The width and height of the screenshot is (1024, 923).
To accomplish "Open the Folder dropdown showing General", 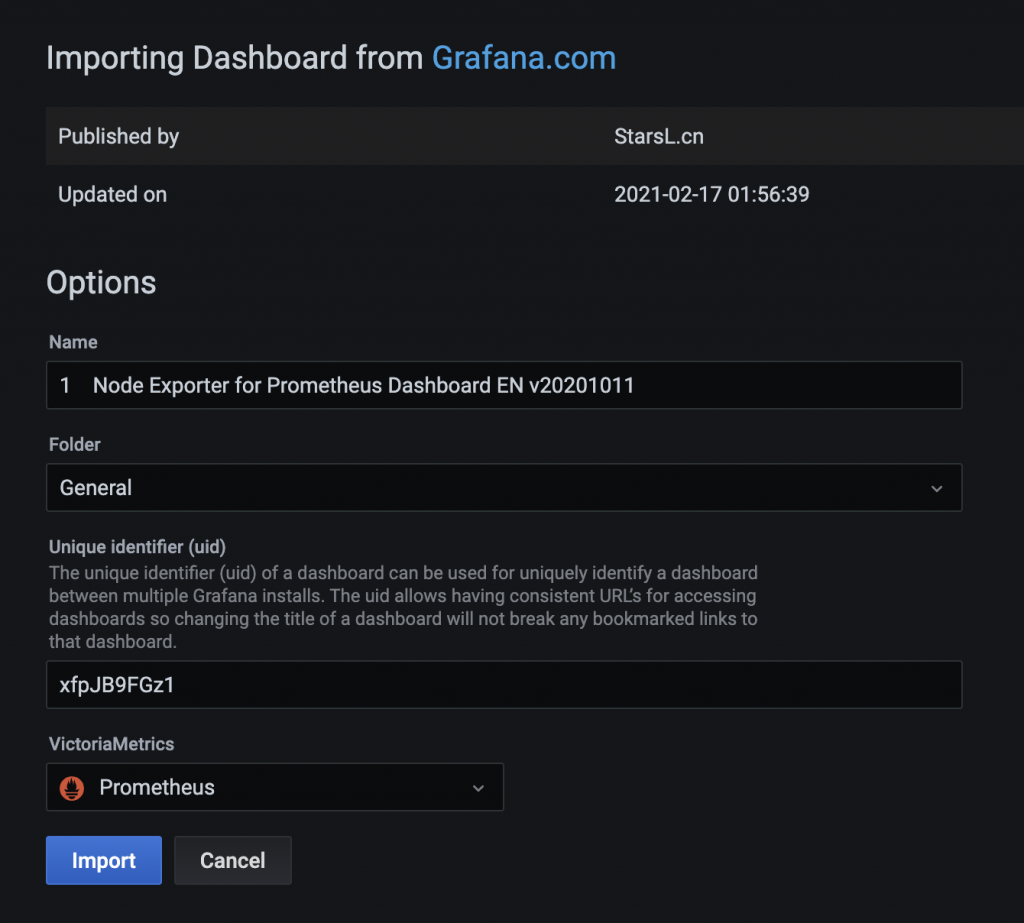I will point(490,488).
